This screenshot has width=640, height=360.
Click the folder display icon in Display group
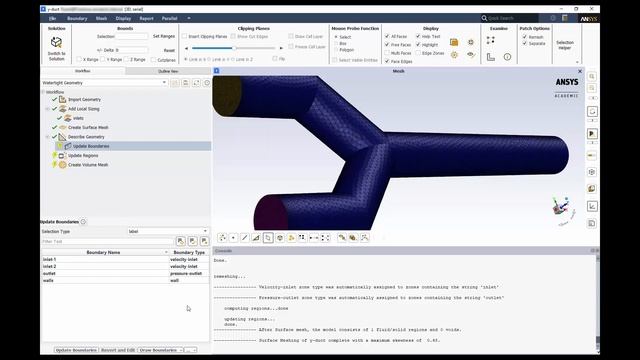(454, 42)
